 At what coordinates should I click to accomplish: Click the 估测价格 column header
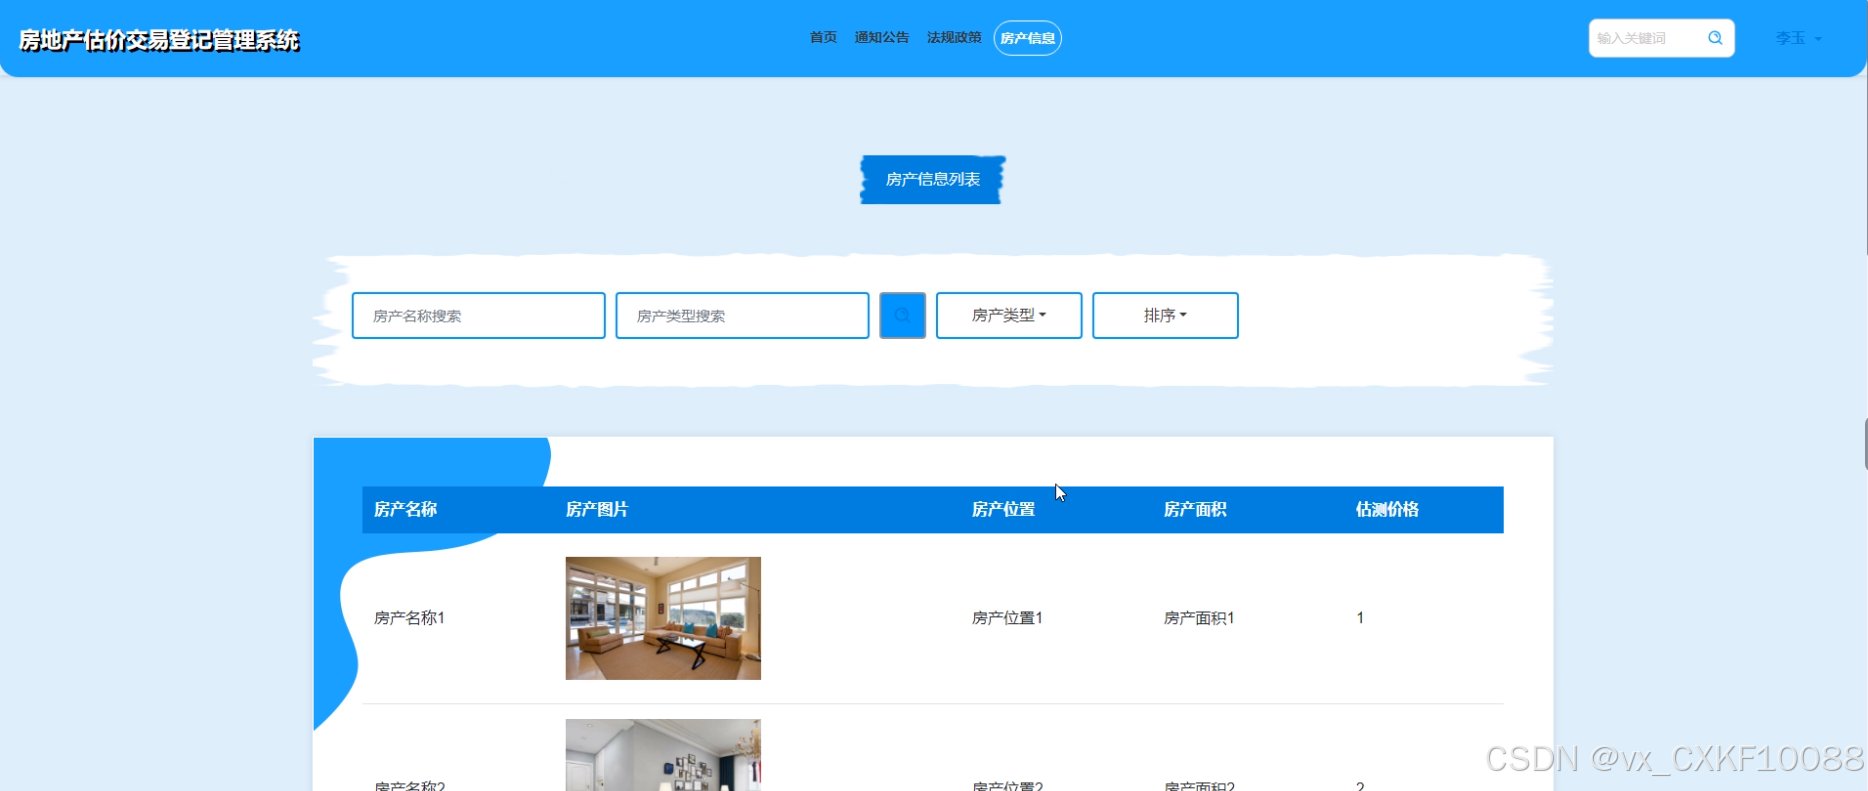[x=1387, y=509]
